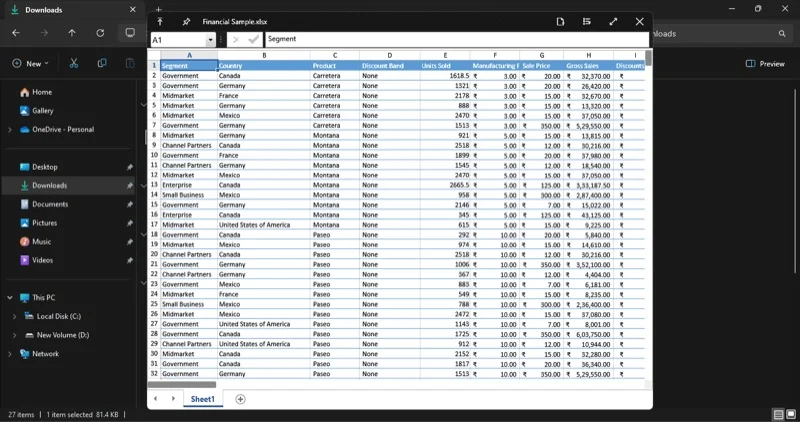The height and width of the screenshot is (422, 800).
Task: Click the Cut scissors icon in Explorer toolbar
Action: coord(74,63)
